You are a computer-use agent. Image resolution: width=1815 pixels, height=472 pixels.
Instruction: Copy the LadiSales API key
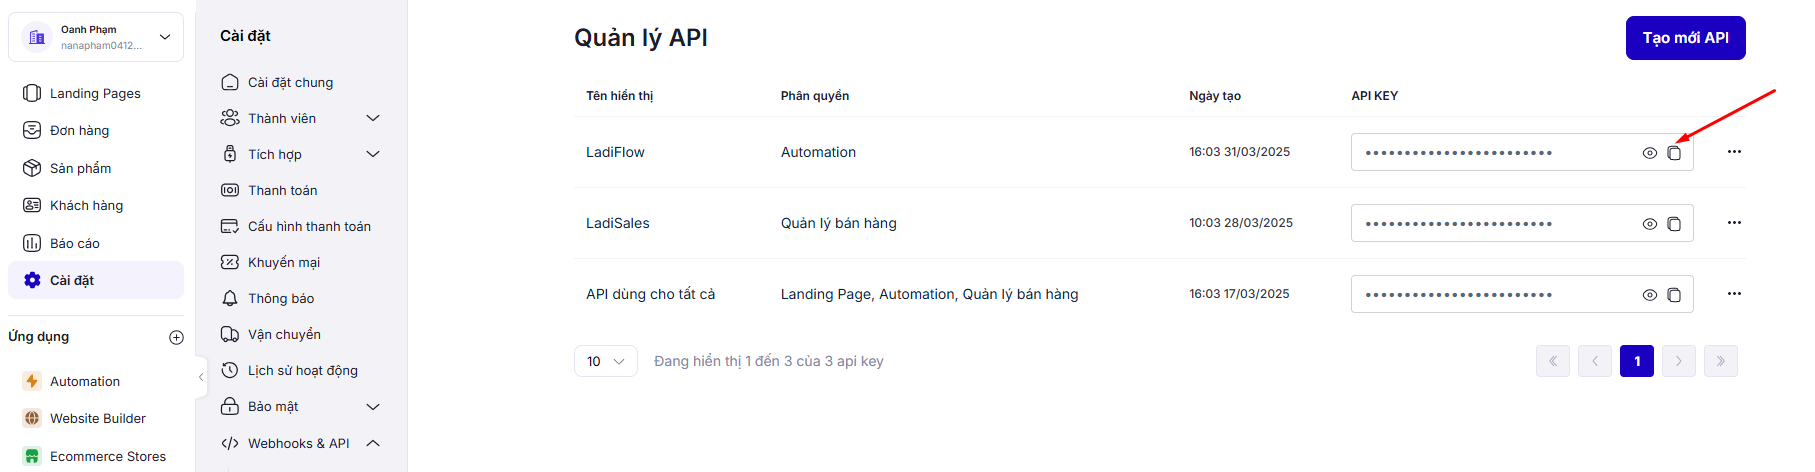[1674, 224]
